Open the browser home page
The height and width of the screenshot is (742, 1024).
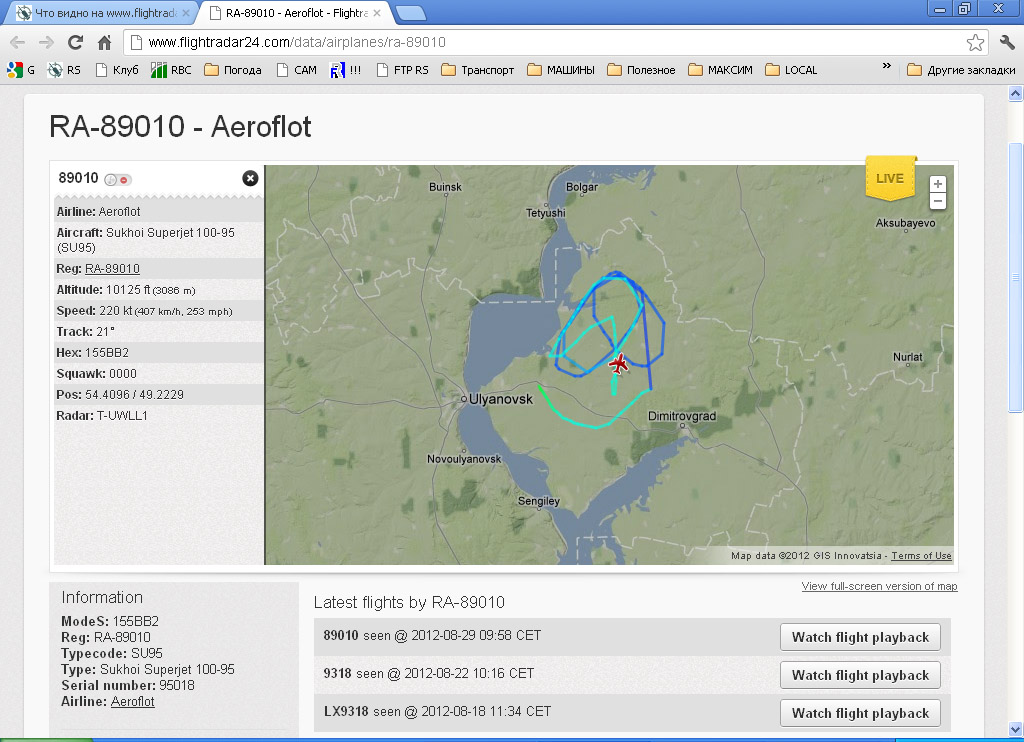click(104, 42)
